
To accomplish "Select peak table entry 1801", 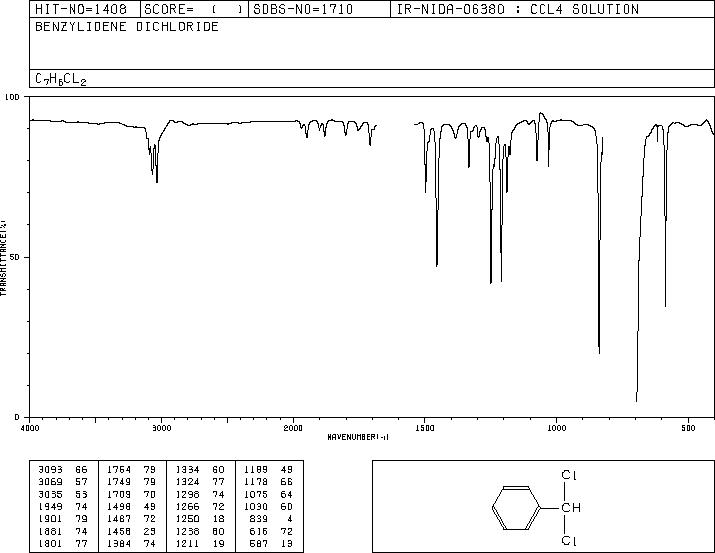I will [x=51, y=543].
